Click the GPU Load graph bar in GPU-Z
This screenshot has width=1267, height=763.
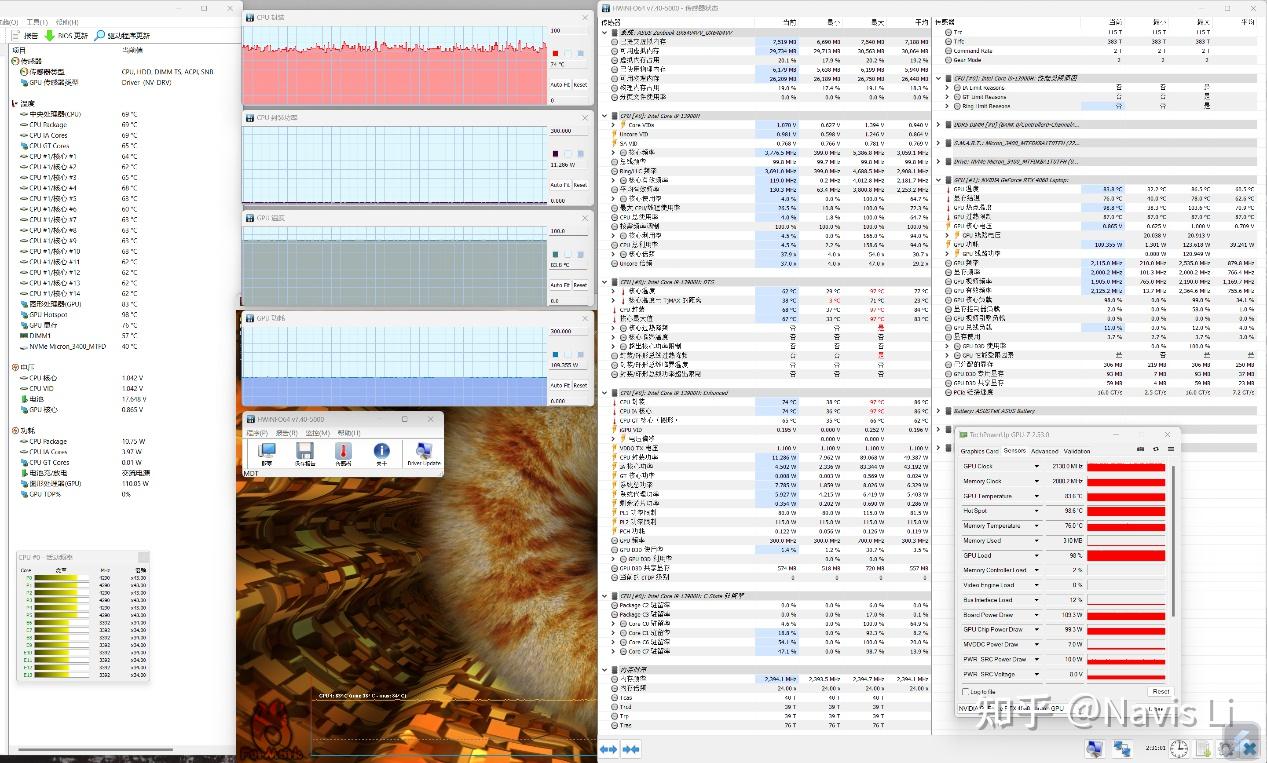pos(1126,555)
